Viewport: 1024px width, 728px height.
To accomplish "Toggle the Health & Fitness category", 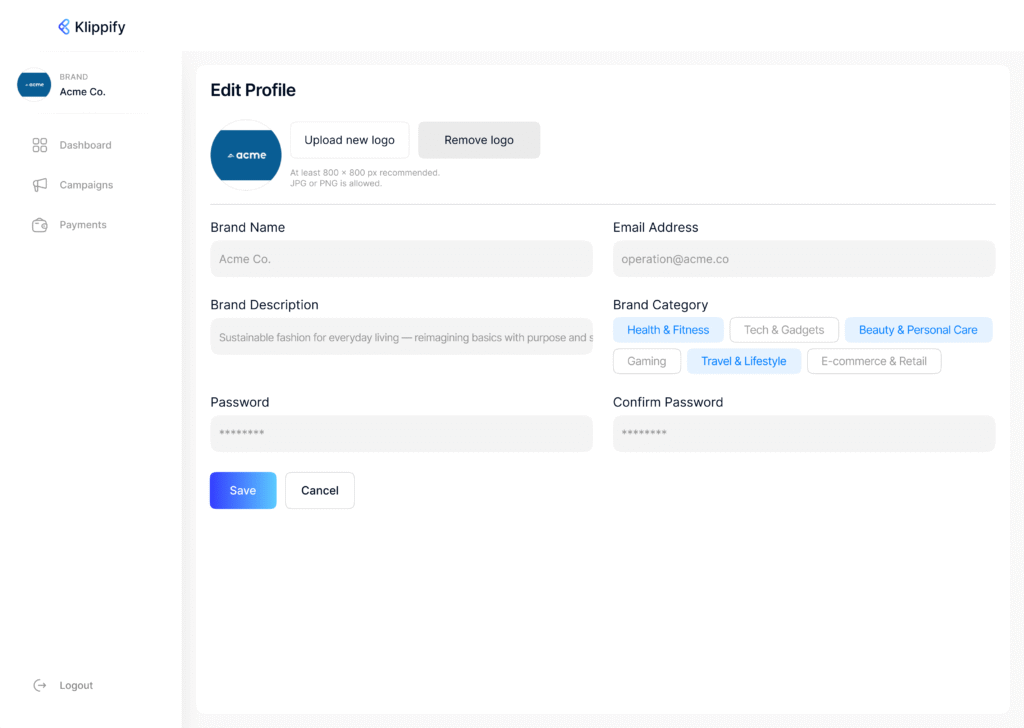I will (668, 330).
